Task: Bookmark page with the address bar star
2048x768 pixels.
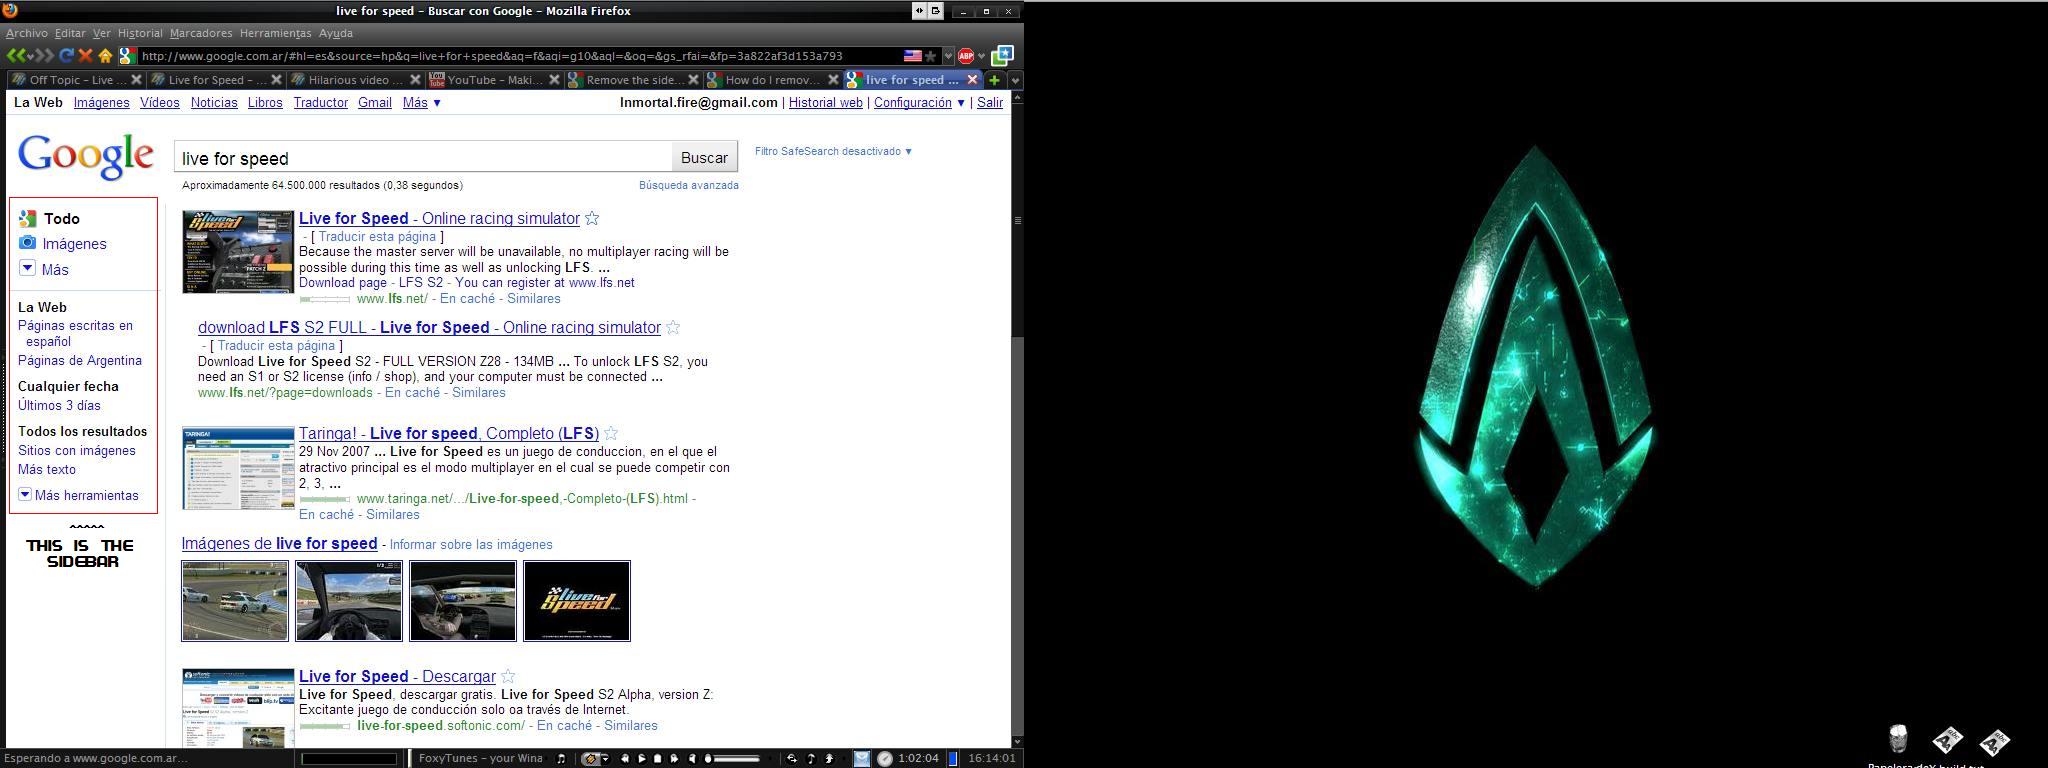Action: 931,56
